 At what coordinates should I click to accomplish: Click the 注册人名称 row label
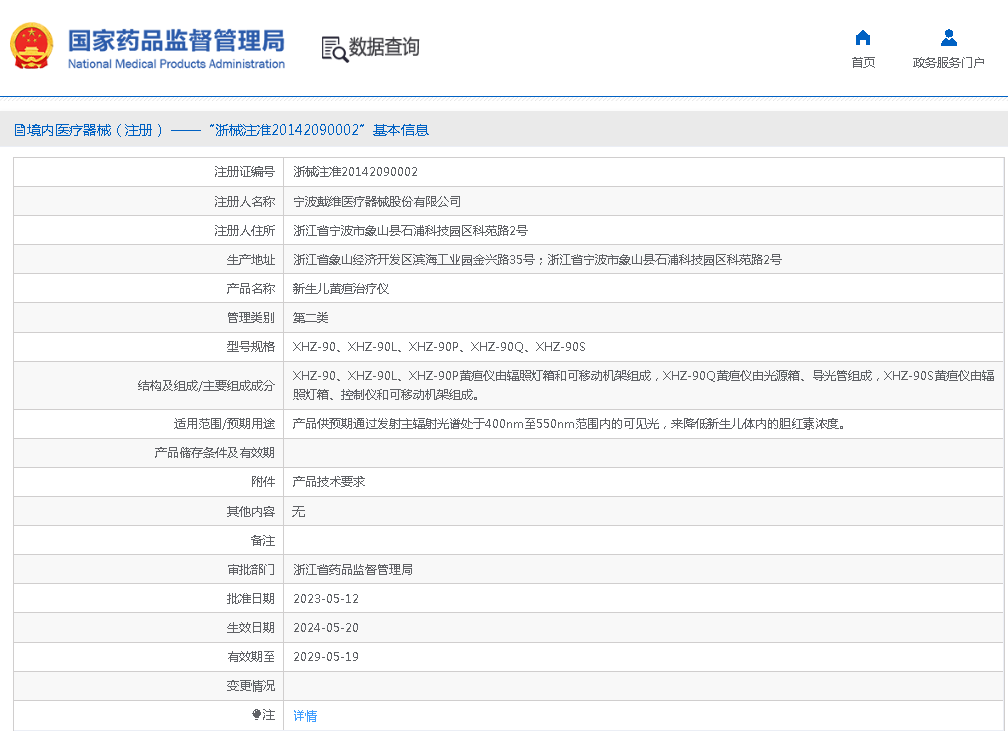pos(244,202)
